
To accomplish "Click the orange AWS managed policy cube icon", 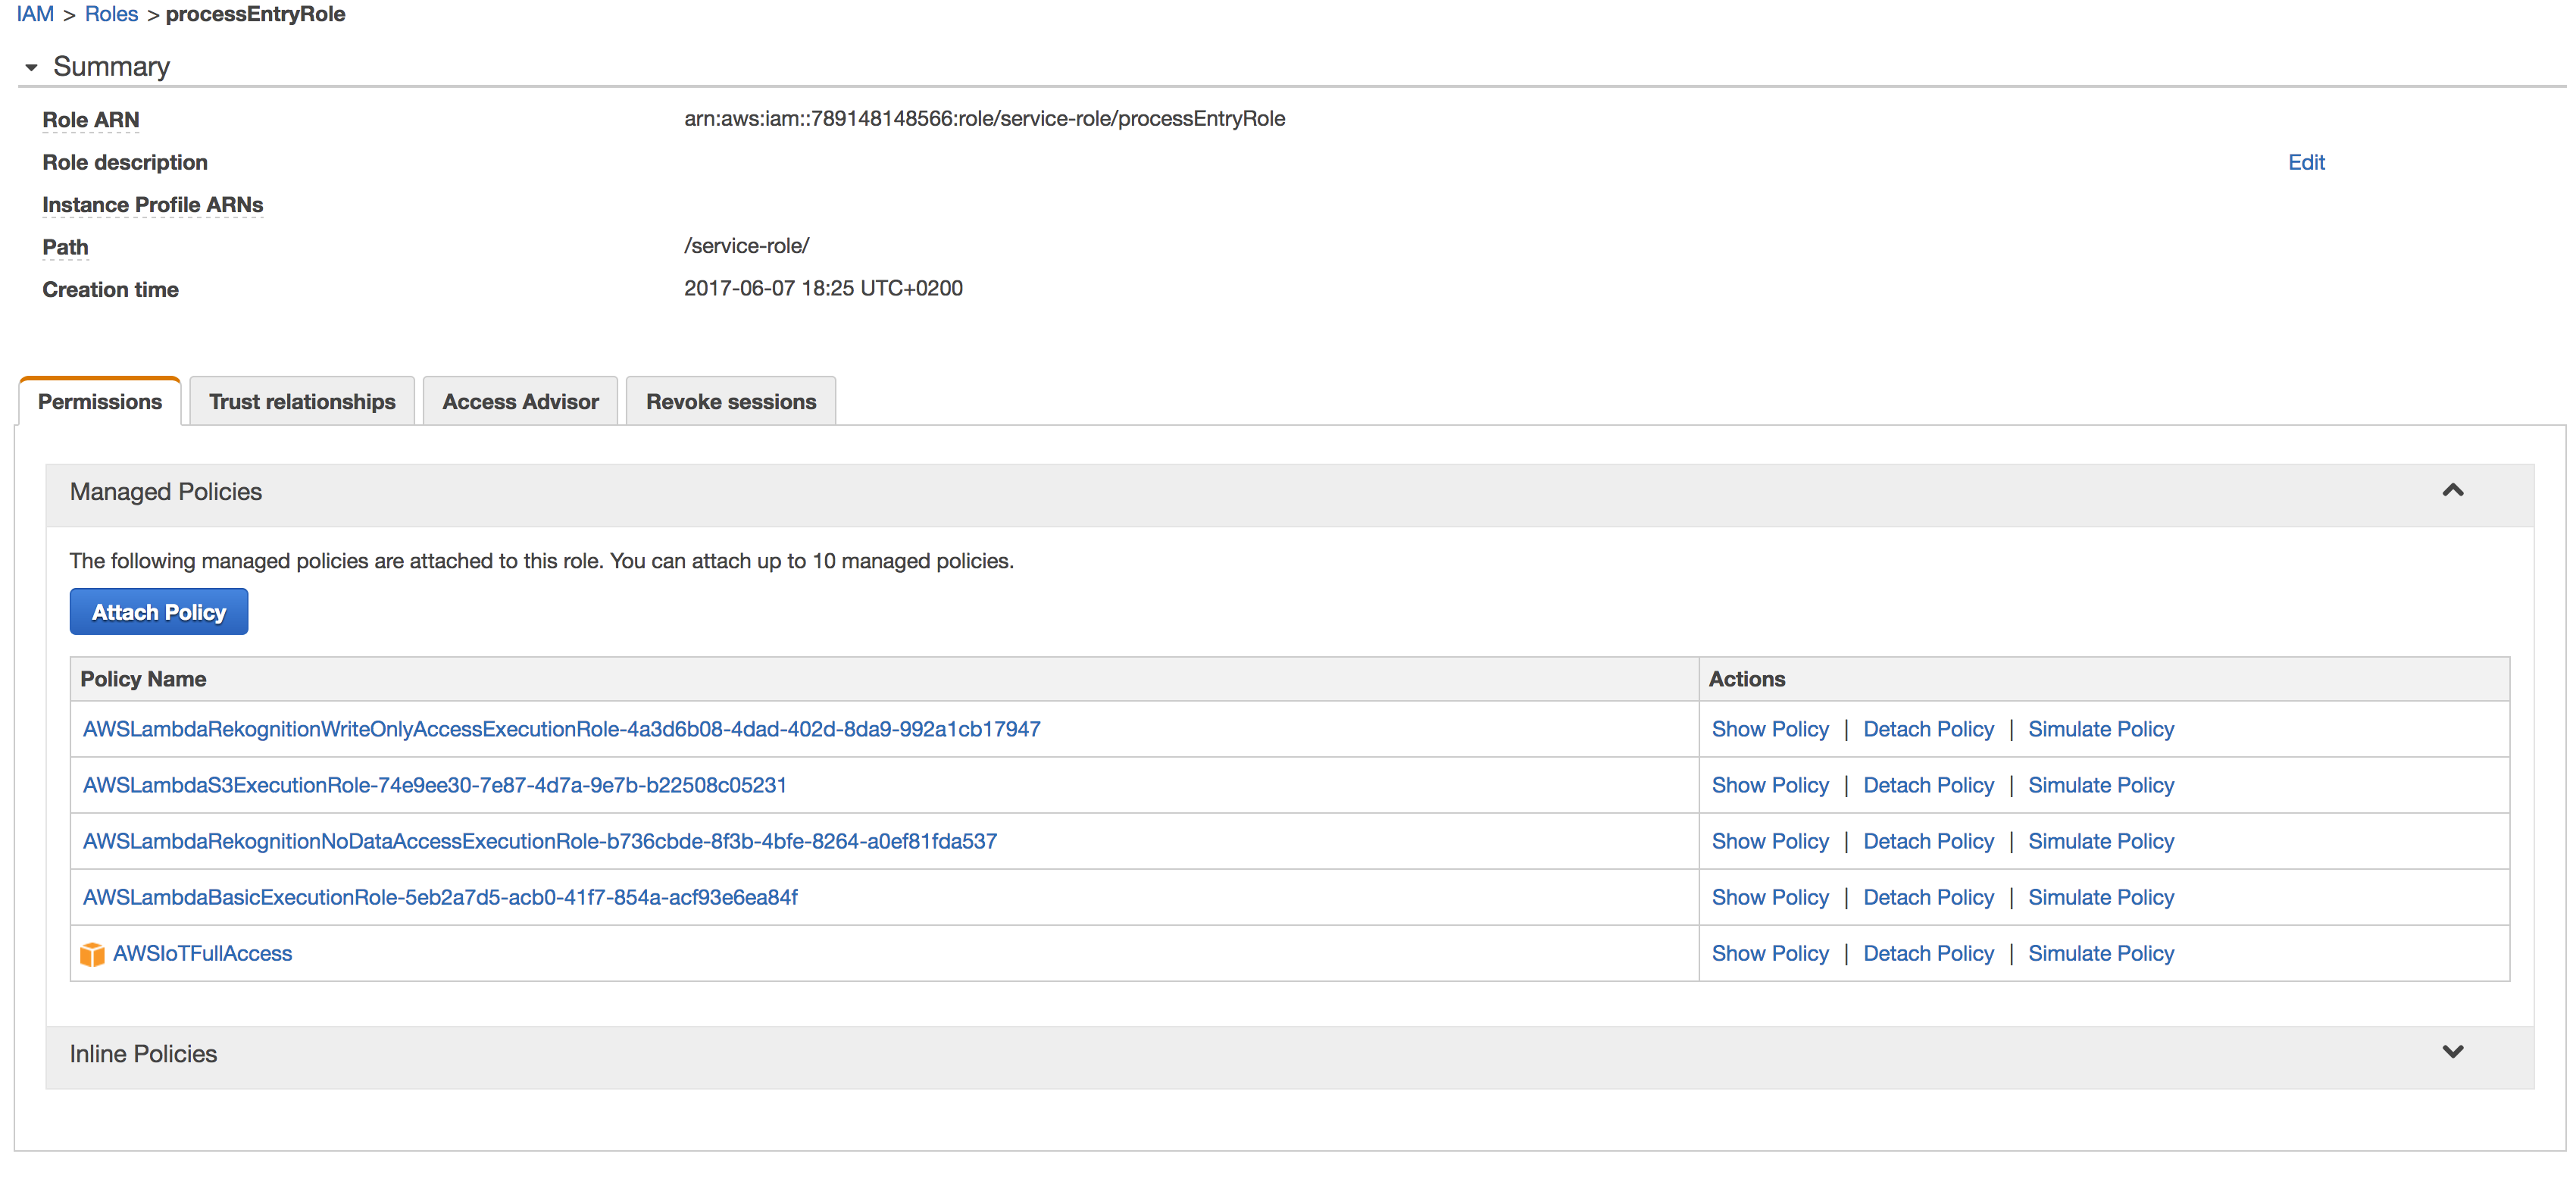I will pos(92,954).
